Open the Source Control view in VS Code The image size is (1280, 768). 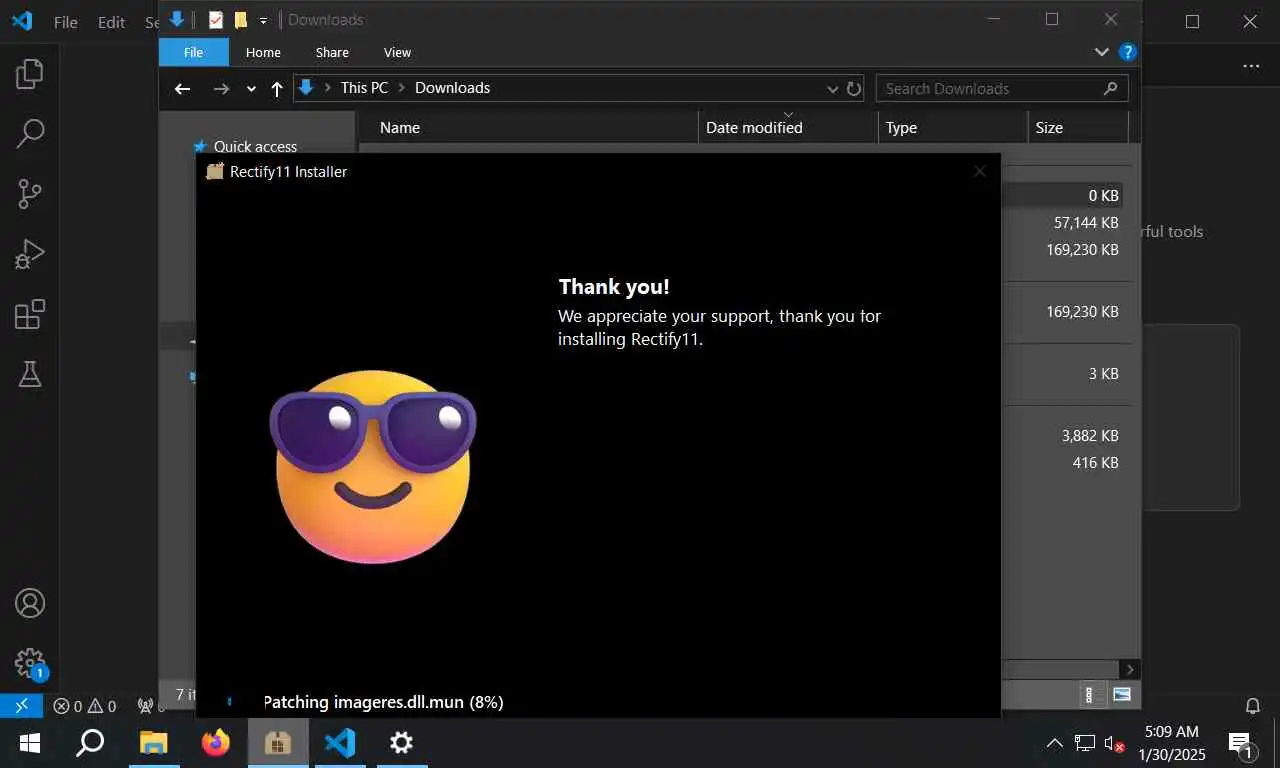coord(30,194)
